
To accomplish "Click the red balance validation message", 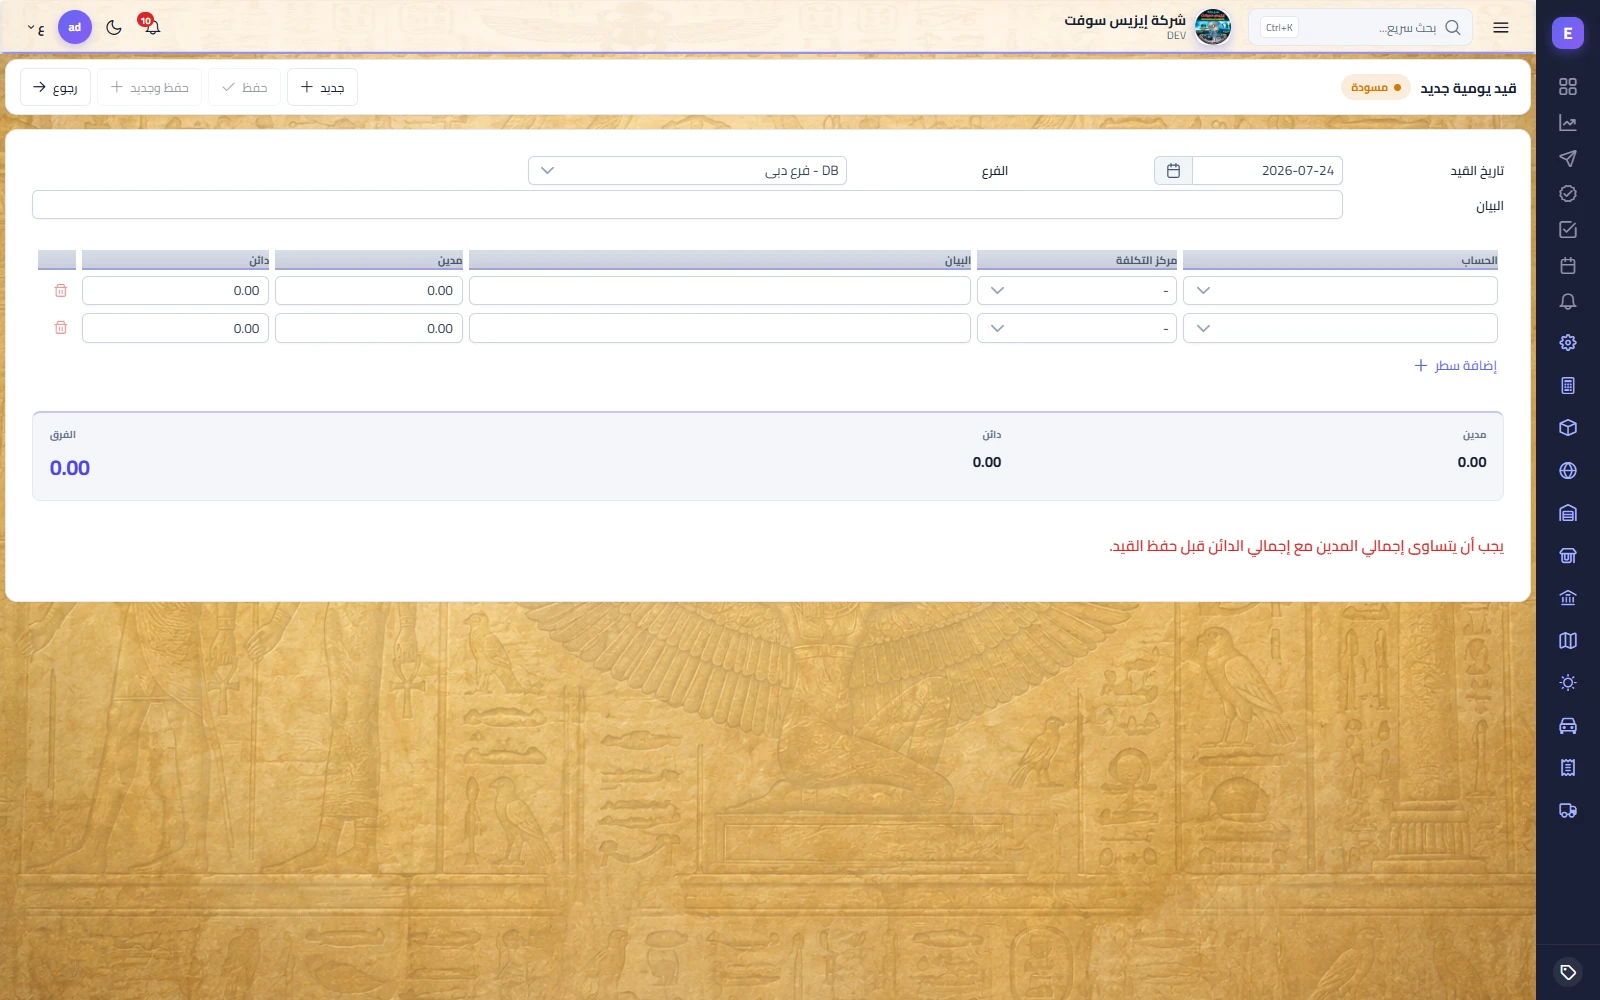I will coord(1306,546).
